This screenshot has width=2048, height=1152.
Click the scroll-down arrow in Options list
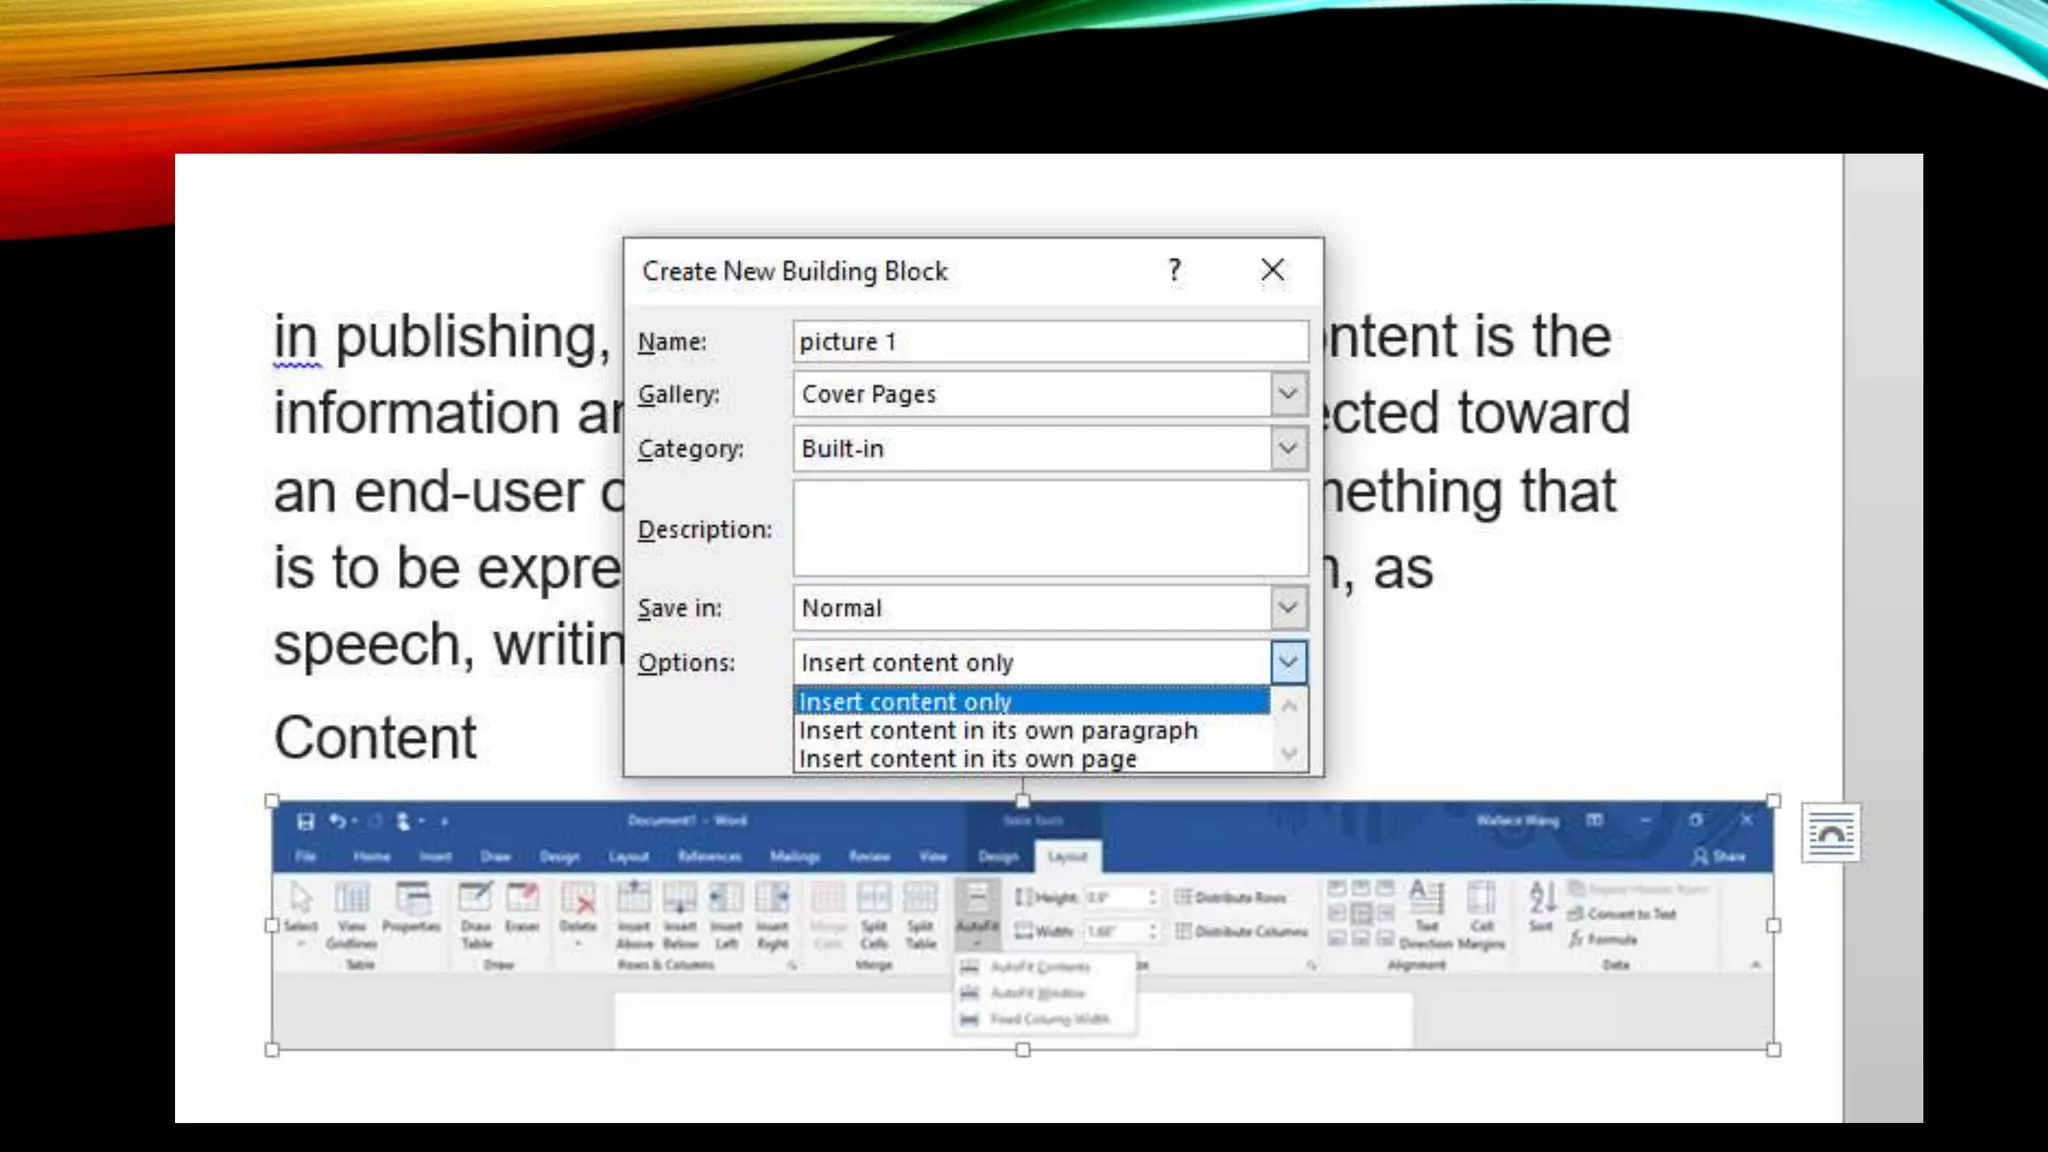(x=1289, y=754)
